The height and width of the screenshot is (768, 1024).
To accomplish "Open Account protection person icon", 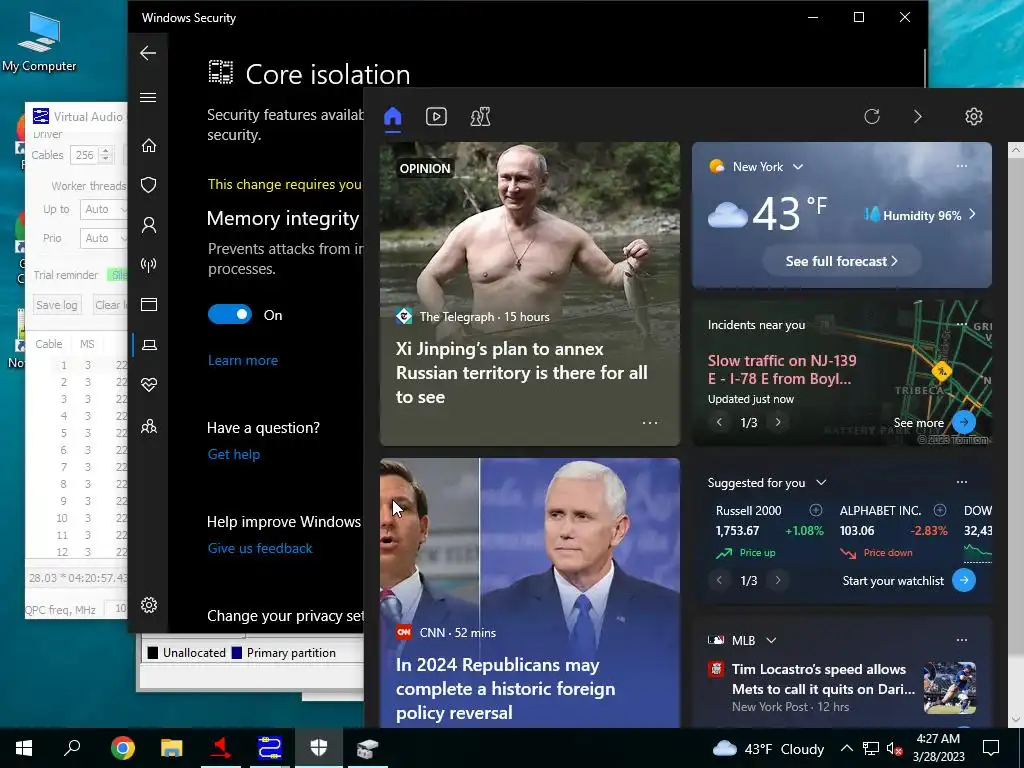I will (149, 225).
